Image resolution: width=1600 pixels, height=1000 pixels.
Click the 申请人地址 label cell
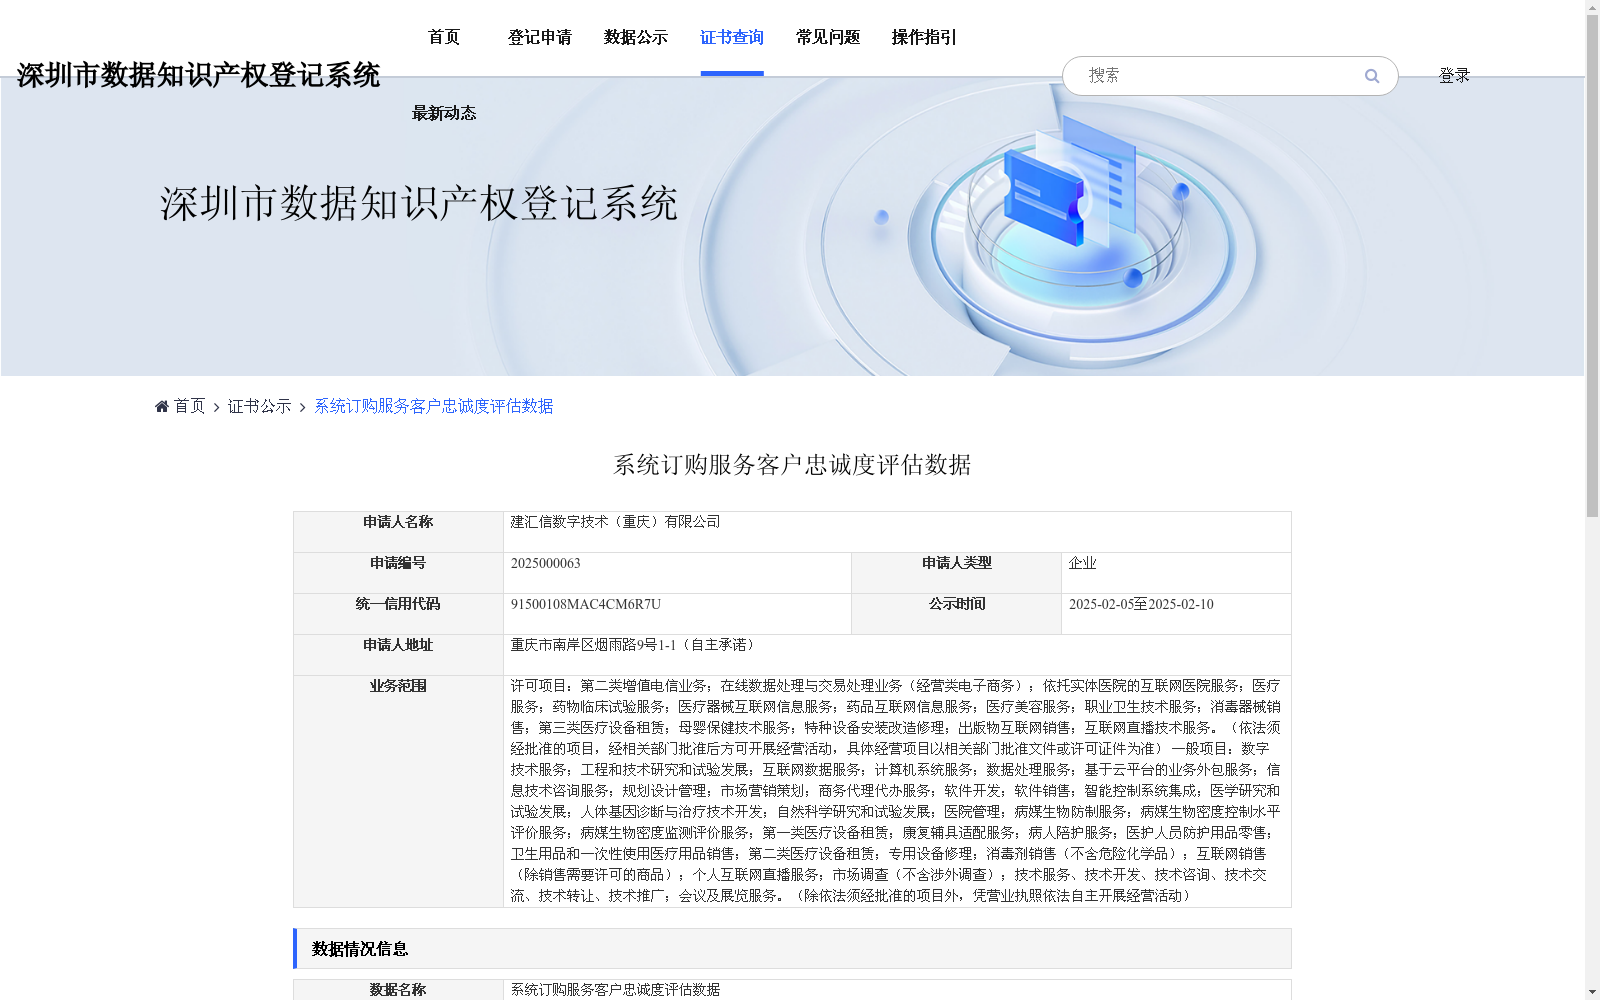pos(398,655)
